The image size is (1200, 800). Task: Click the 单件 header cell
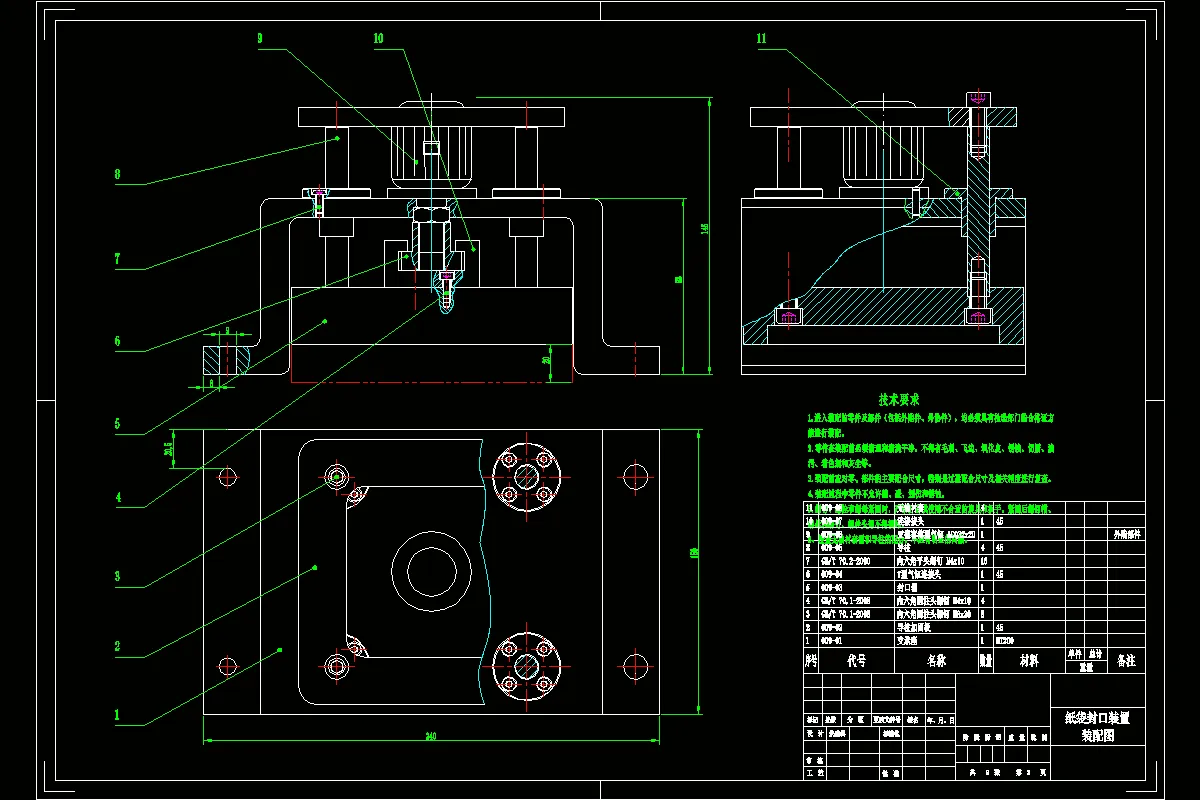(1075, 653)
